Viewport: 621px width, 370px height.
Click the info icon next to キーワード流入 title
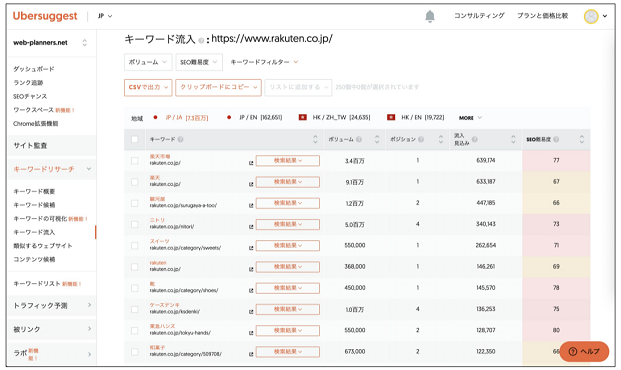click(x=201, y=40)
